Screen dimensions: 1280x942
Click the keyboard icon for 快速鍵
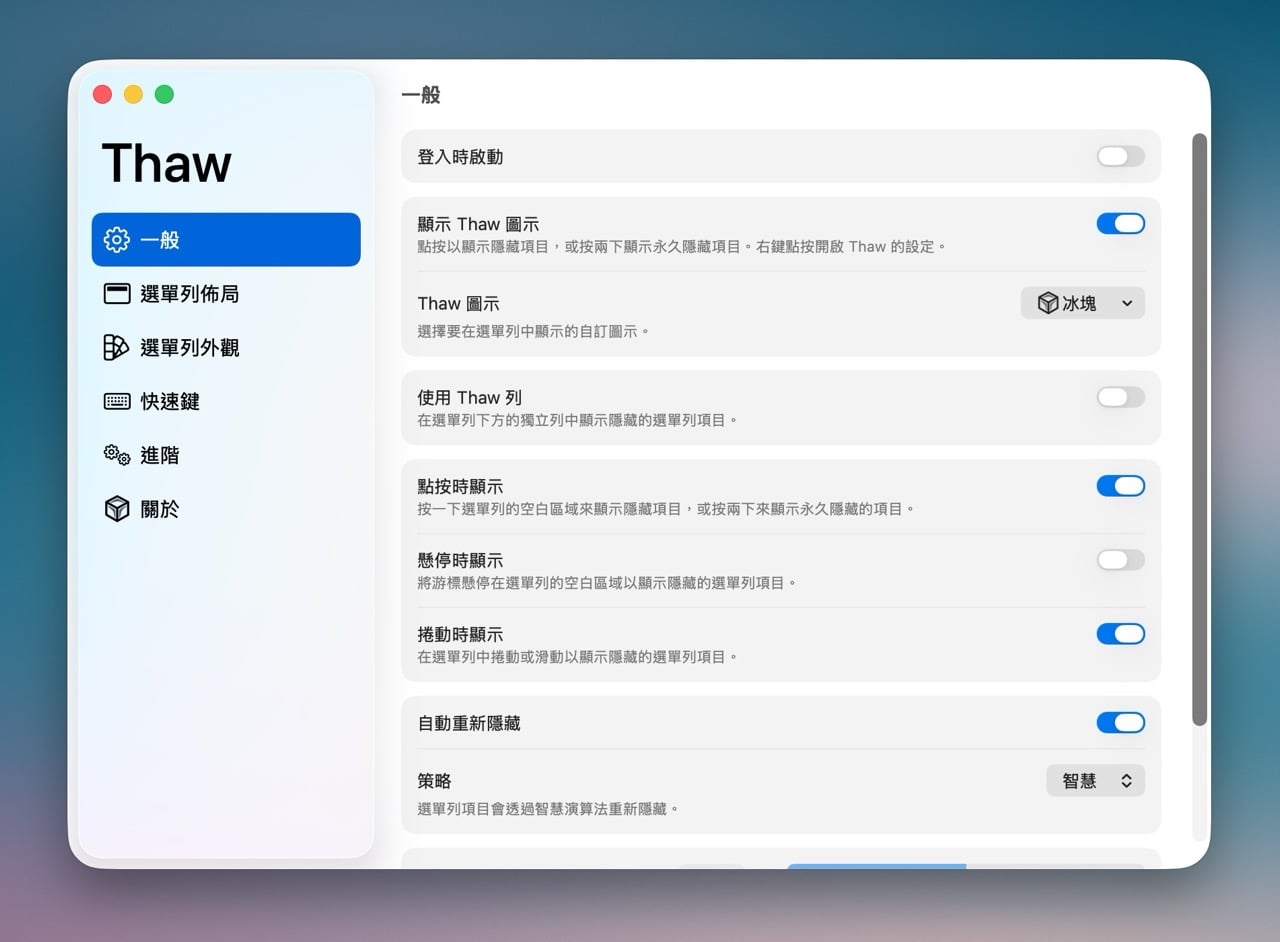(117, 402)
